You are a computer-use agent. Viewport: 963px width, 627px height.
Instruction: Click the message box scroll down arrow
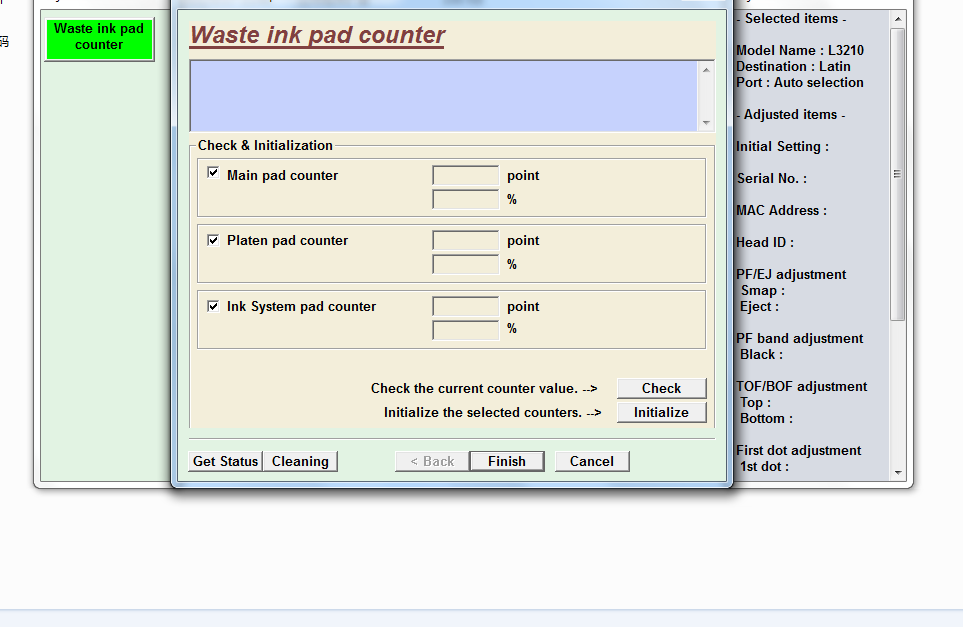click(x=706, y=123)
